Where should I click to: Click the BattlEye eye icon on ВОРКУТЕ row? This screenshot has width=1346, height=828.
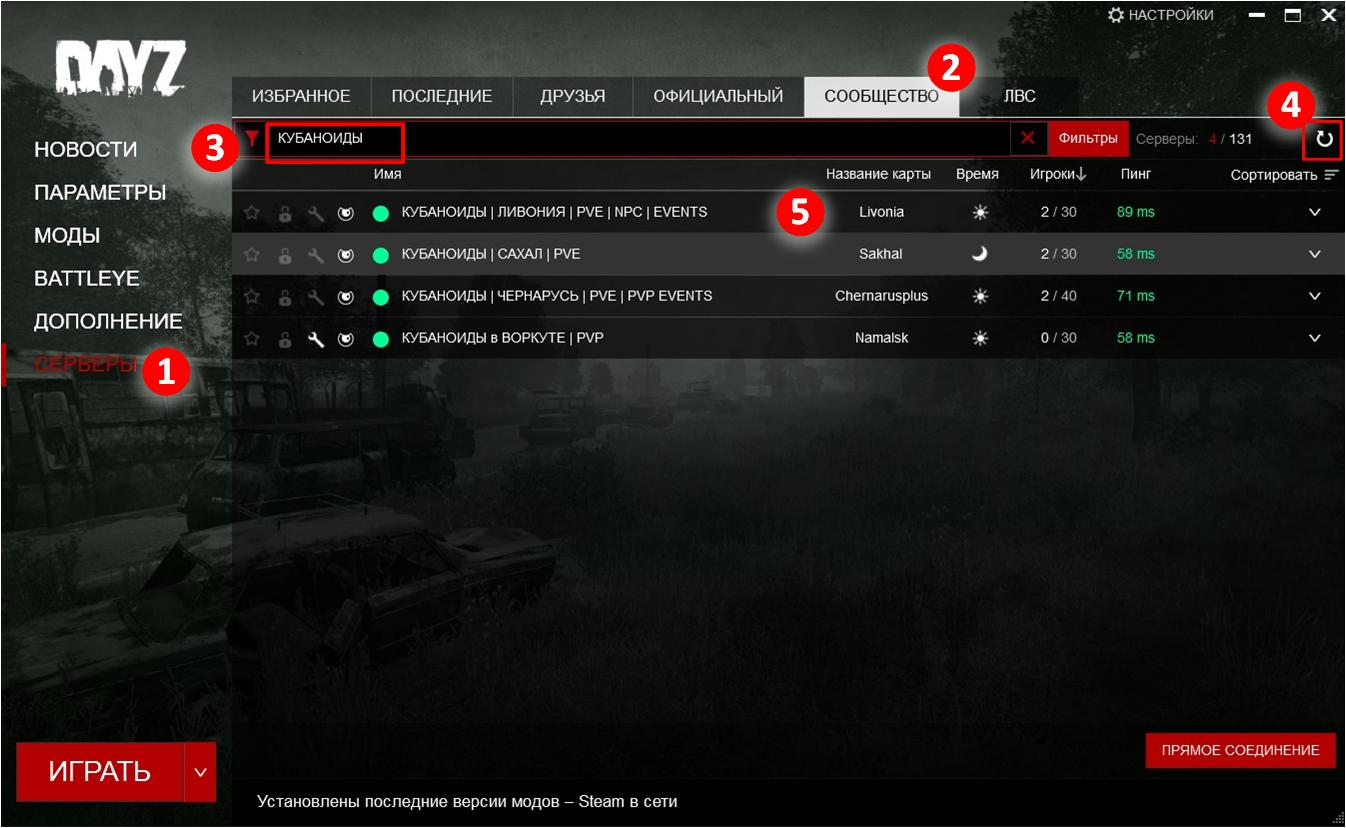(x=346, y=338)
